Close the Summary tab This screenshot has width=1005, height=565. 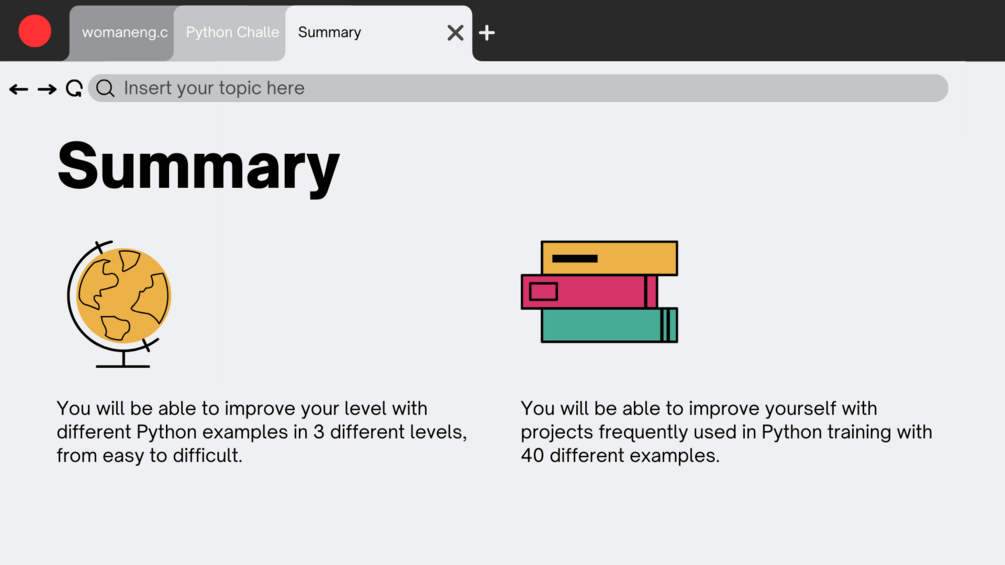coord(455,33)
